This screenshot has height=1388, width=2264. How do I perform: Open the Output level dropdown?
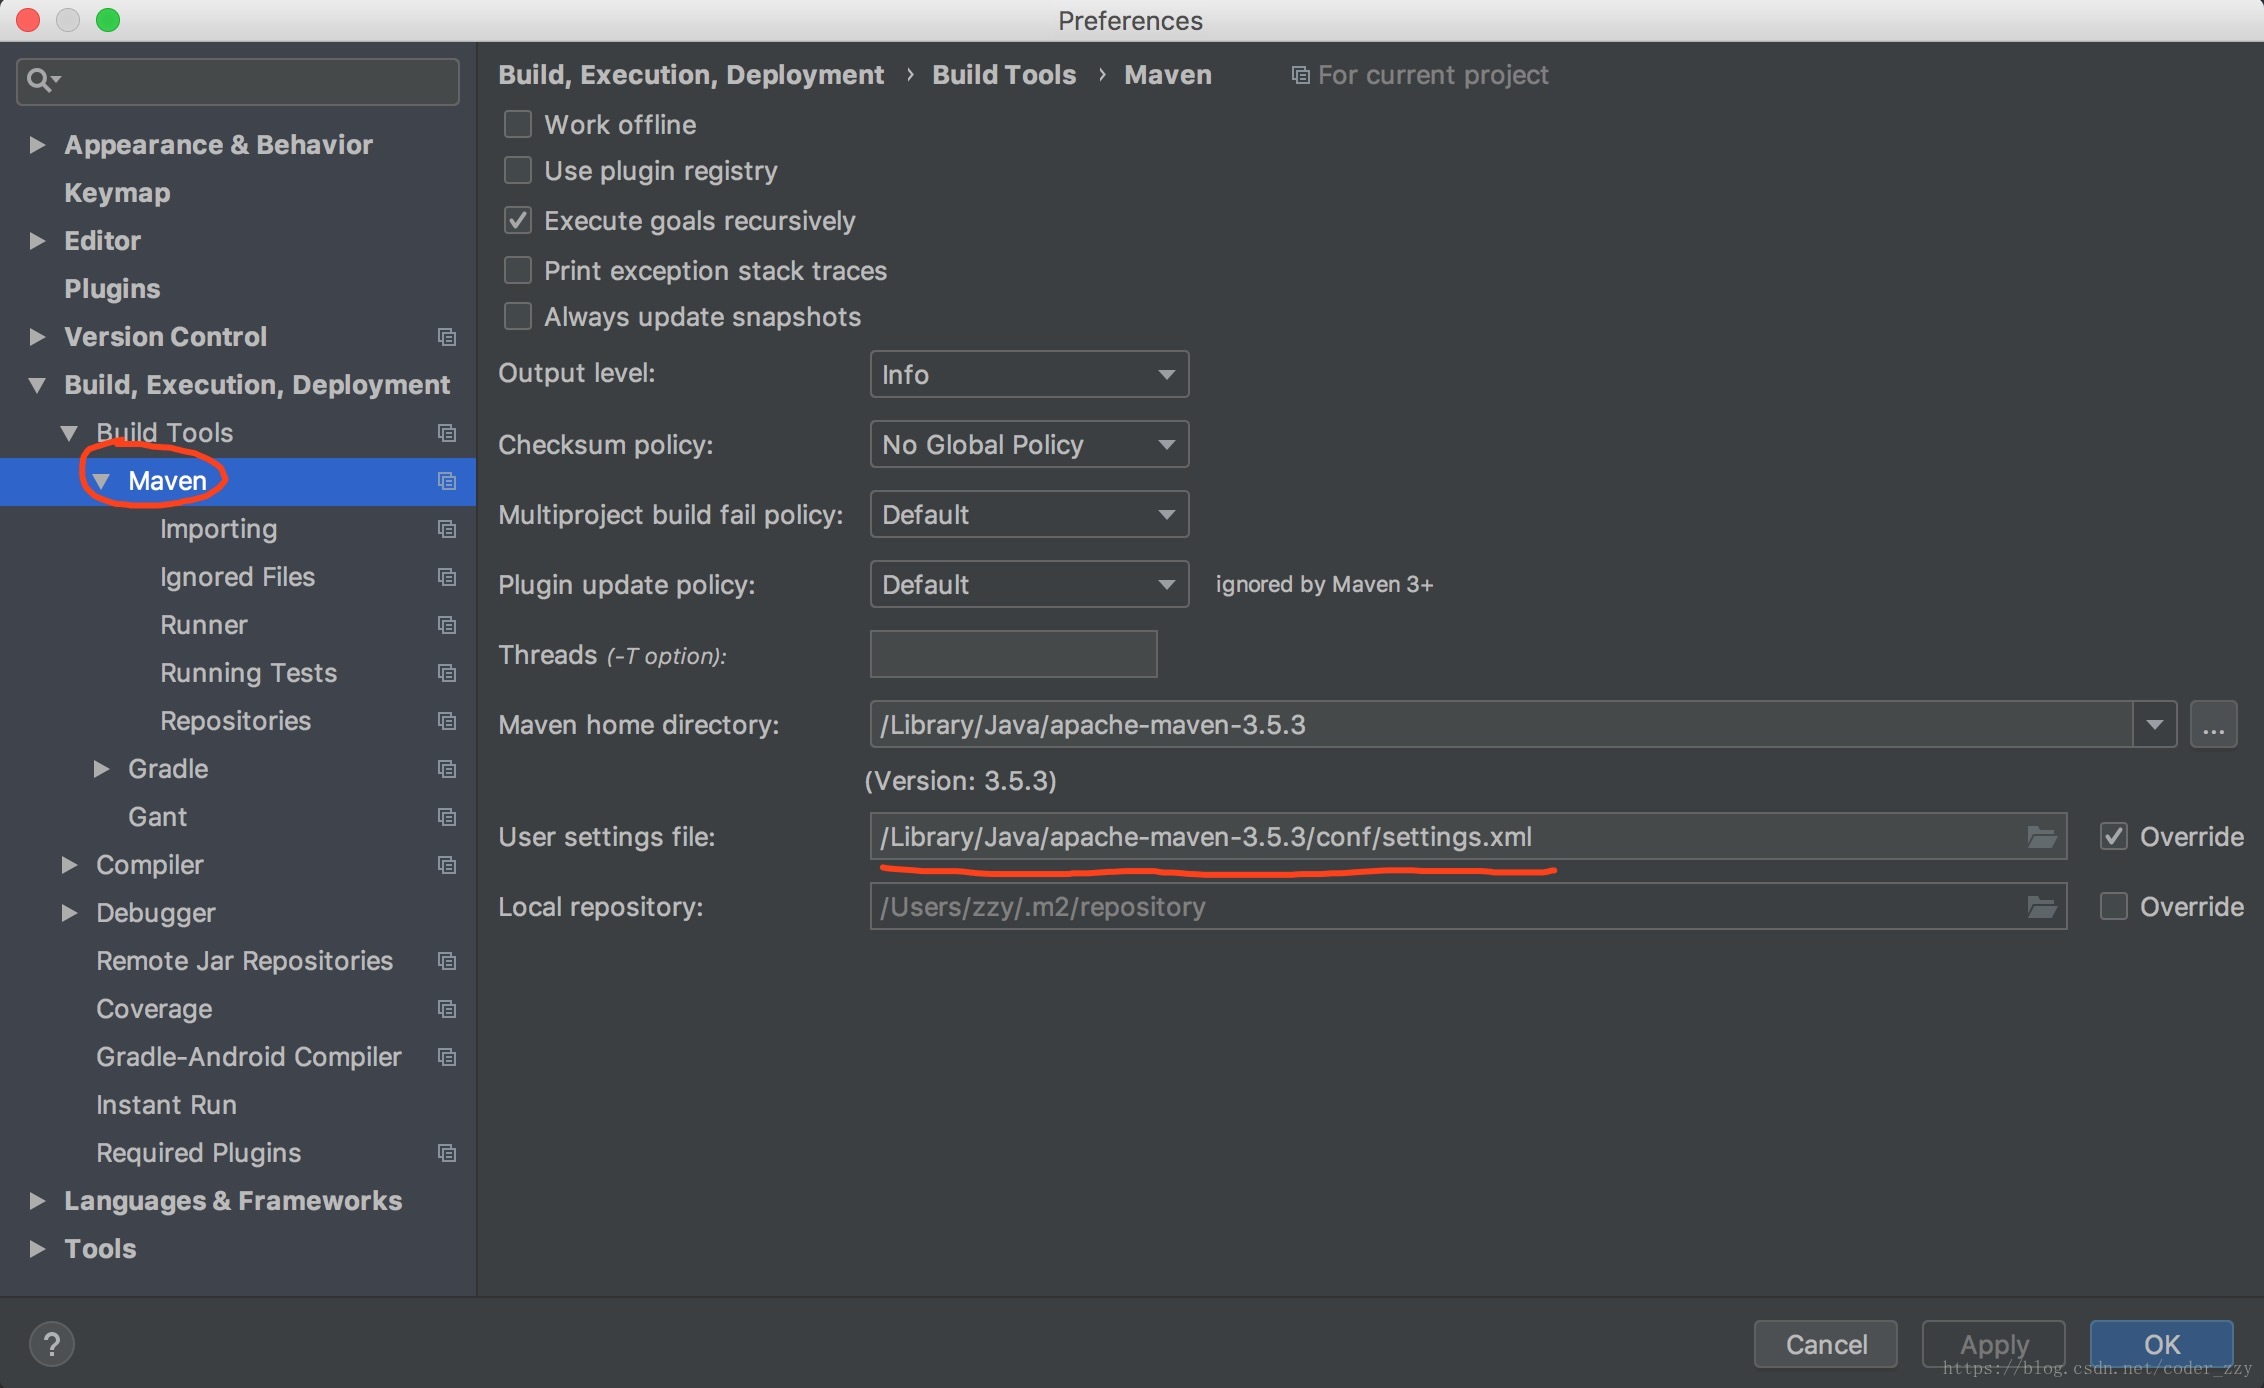pos(1028,374)
